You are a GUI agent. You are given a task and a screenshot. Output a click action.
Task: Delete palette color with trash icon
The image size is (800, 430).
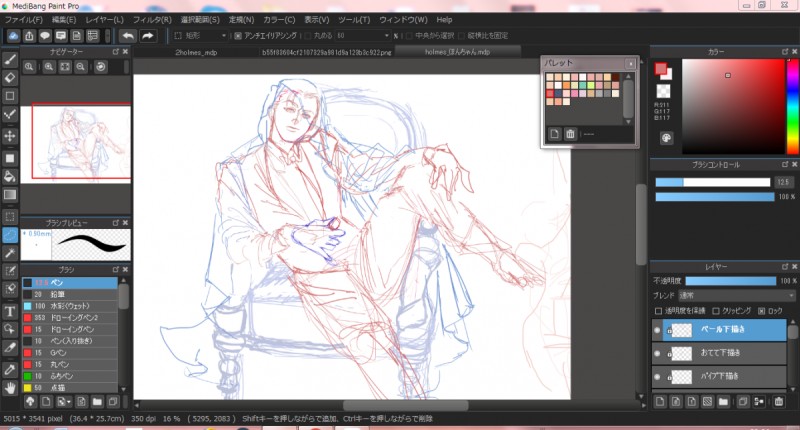click(x=570, y=134)
